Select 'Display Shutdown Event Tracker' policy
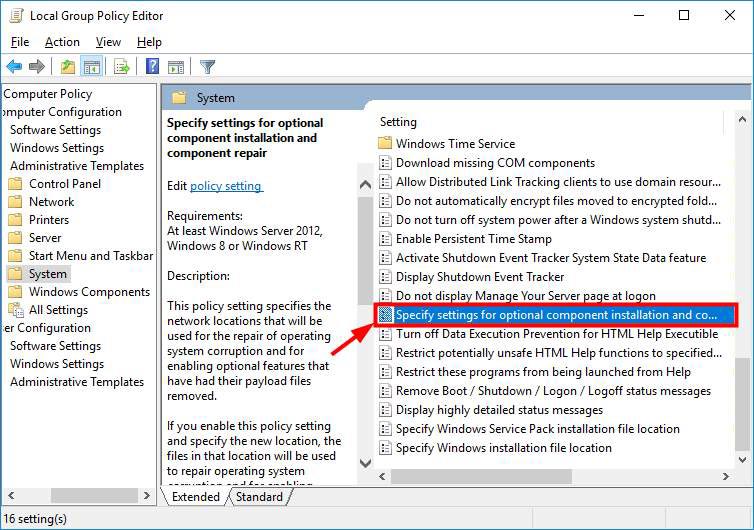Viewport: 754px width, 530px height. [480, 277]
